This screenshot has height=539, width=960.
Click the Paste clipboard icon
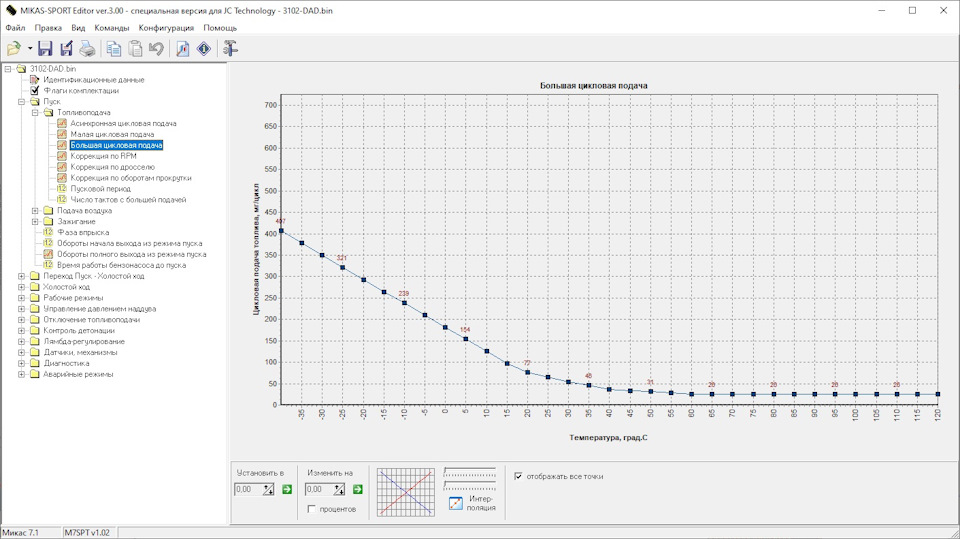[x=135, y=48]
